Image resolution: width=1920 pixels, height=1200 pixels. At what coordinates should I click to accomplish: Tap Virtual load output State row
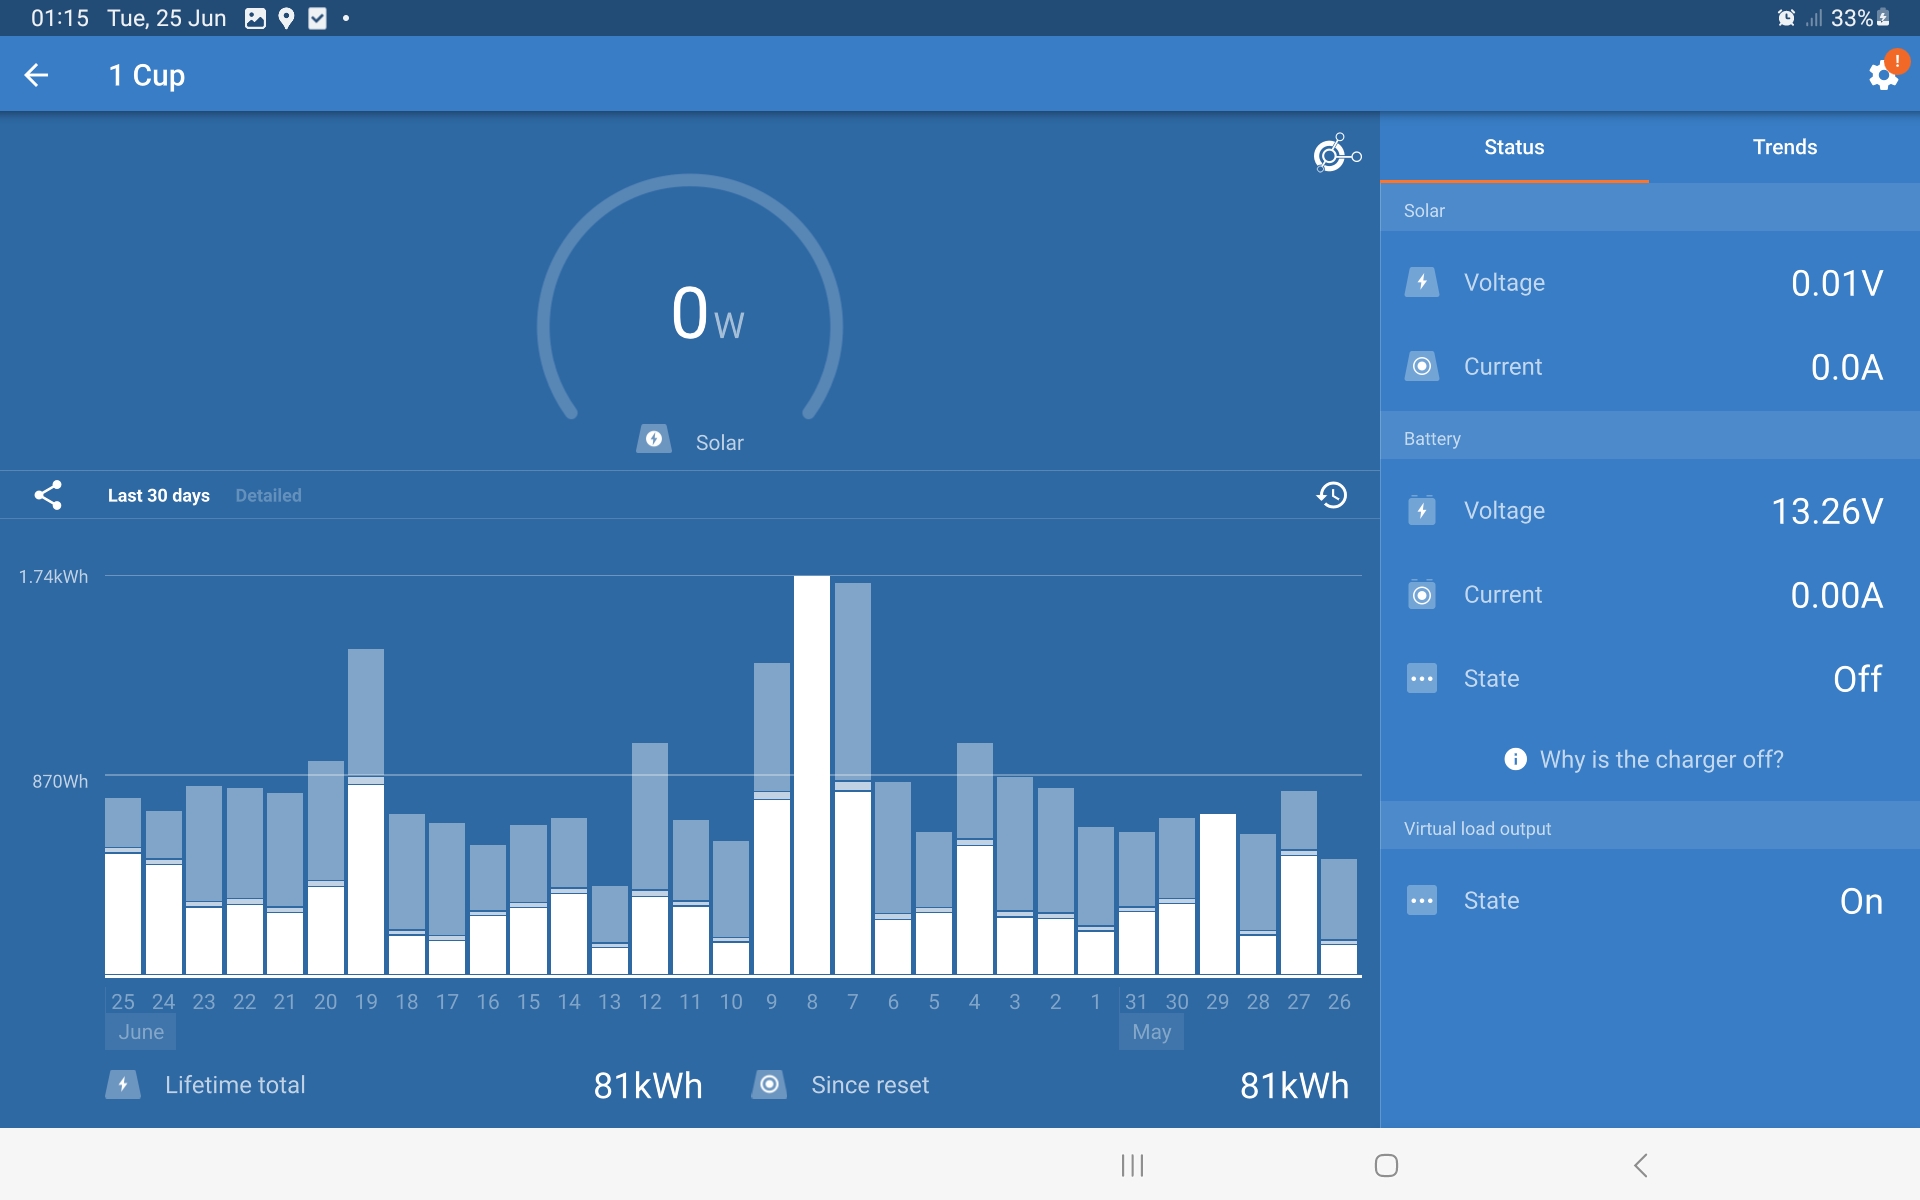(1650, 901)
